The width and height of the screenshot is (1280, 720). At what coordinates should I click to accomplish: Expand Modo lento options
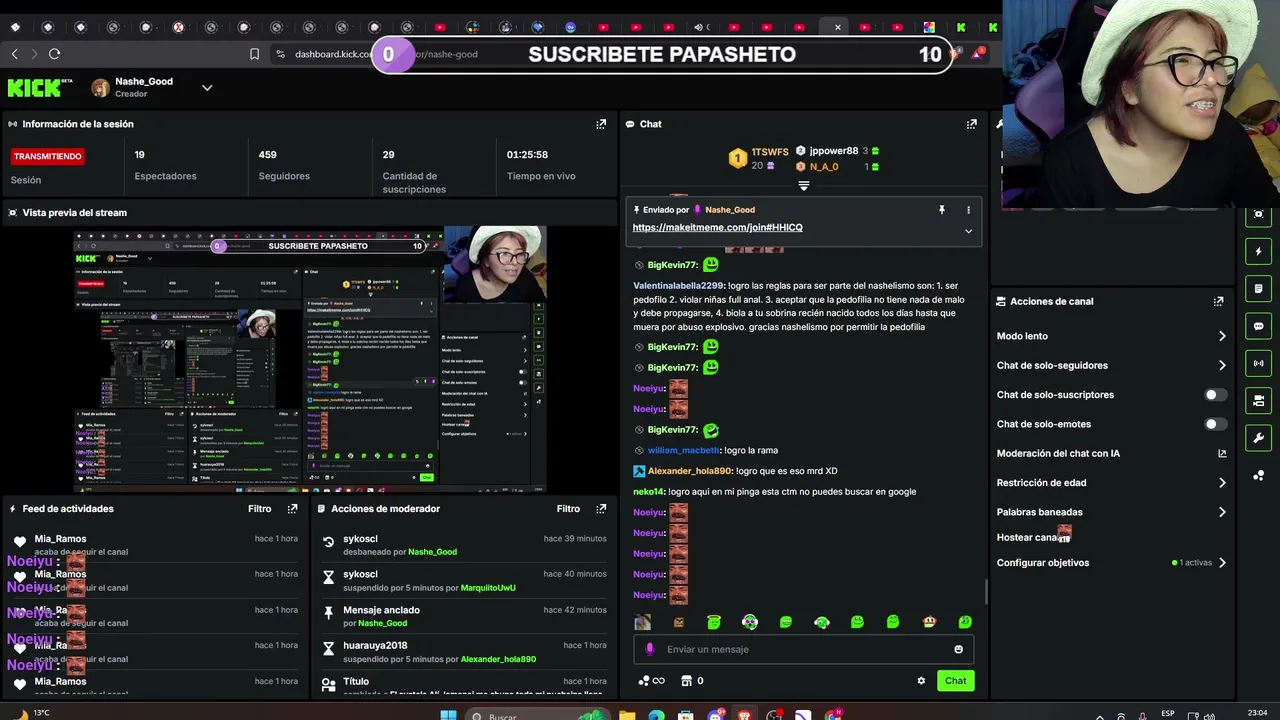click(1221, 336)
